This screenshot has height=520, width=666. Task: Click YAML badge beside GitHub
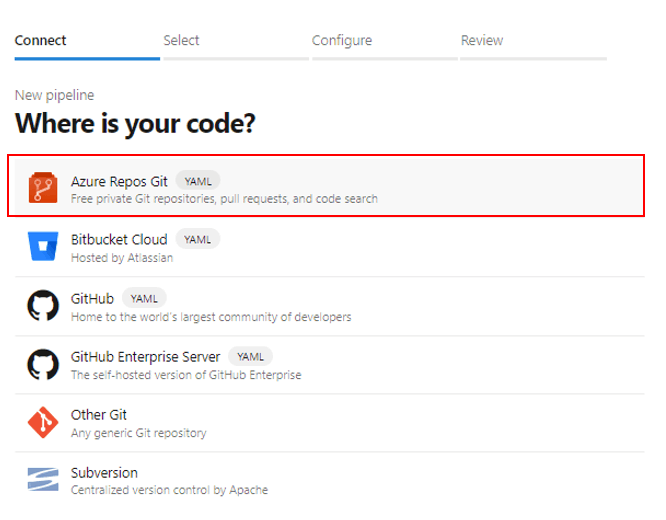(x=144, y=299)
